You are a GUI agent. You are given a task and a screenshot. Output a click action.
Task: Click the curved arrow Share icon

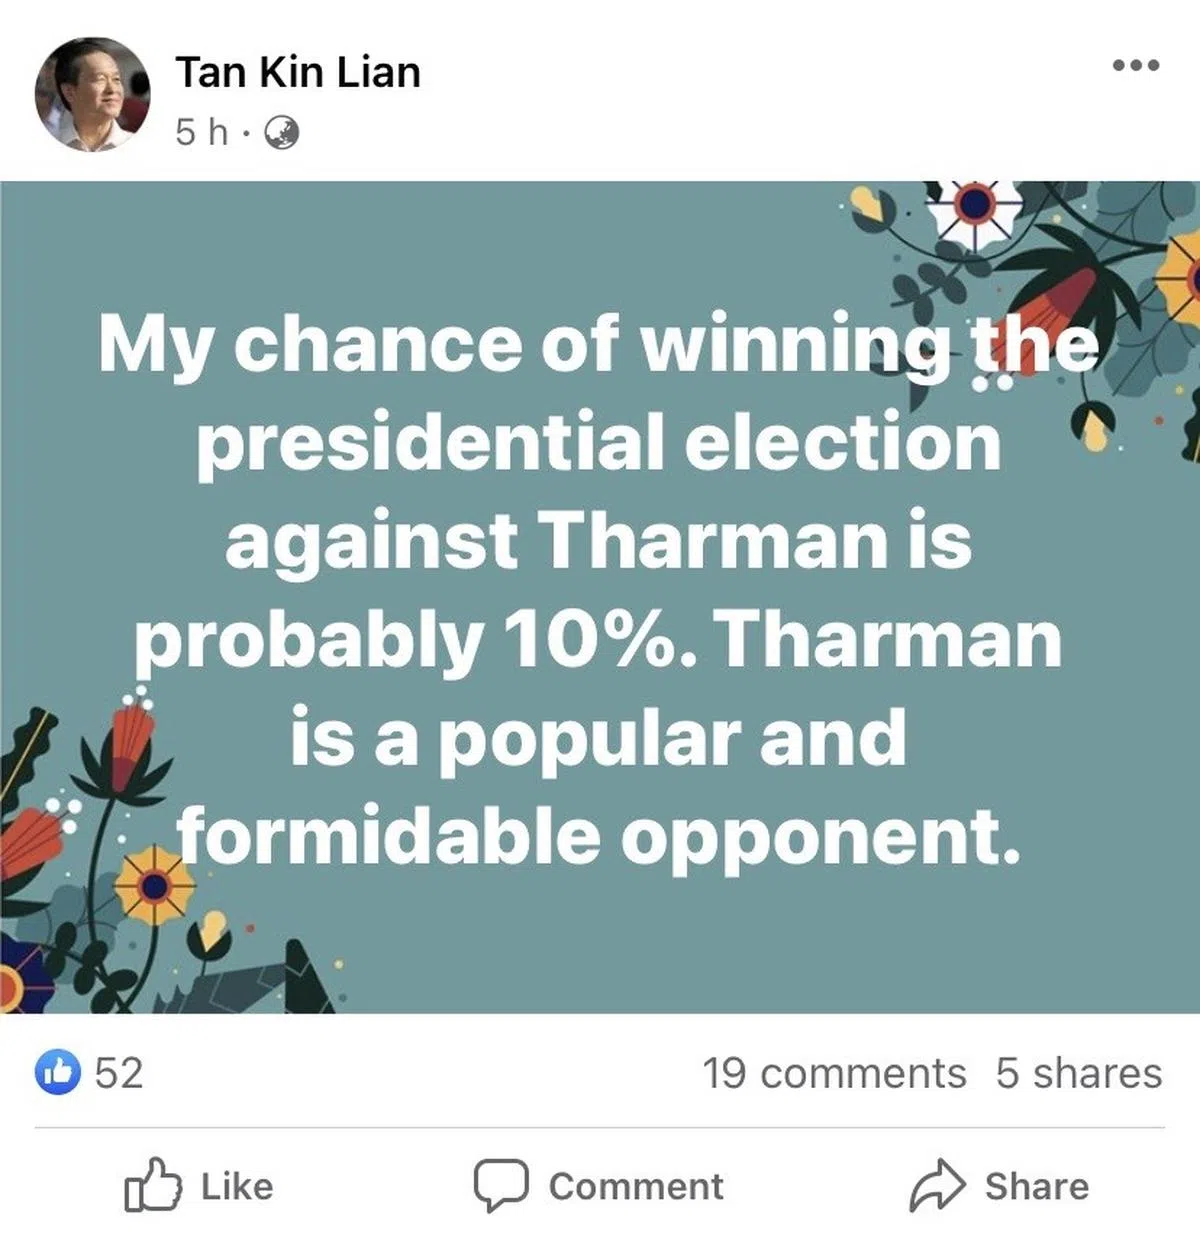[936, 1185]
